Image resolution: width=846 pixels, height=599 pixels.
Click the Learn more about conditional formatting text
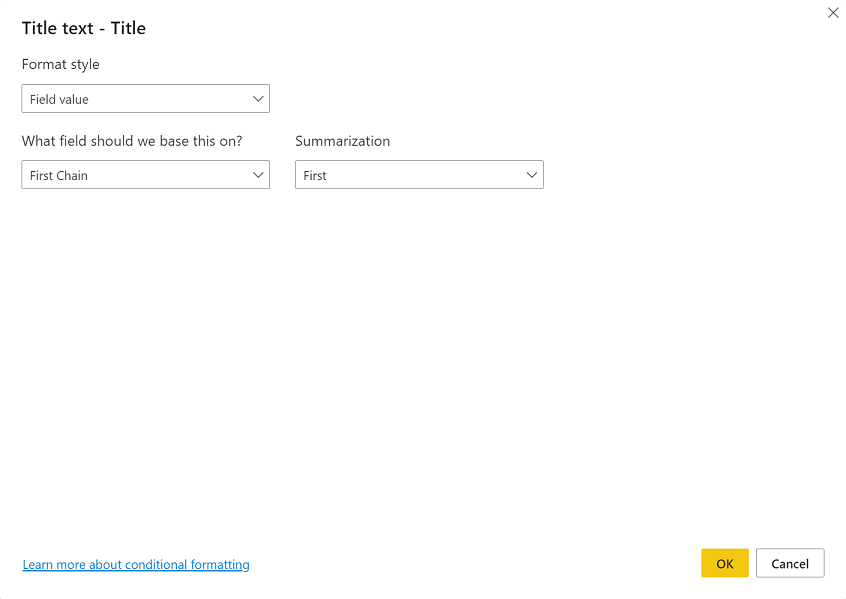(x=135, y=564)
